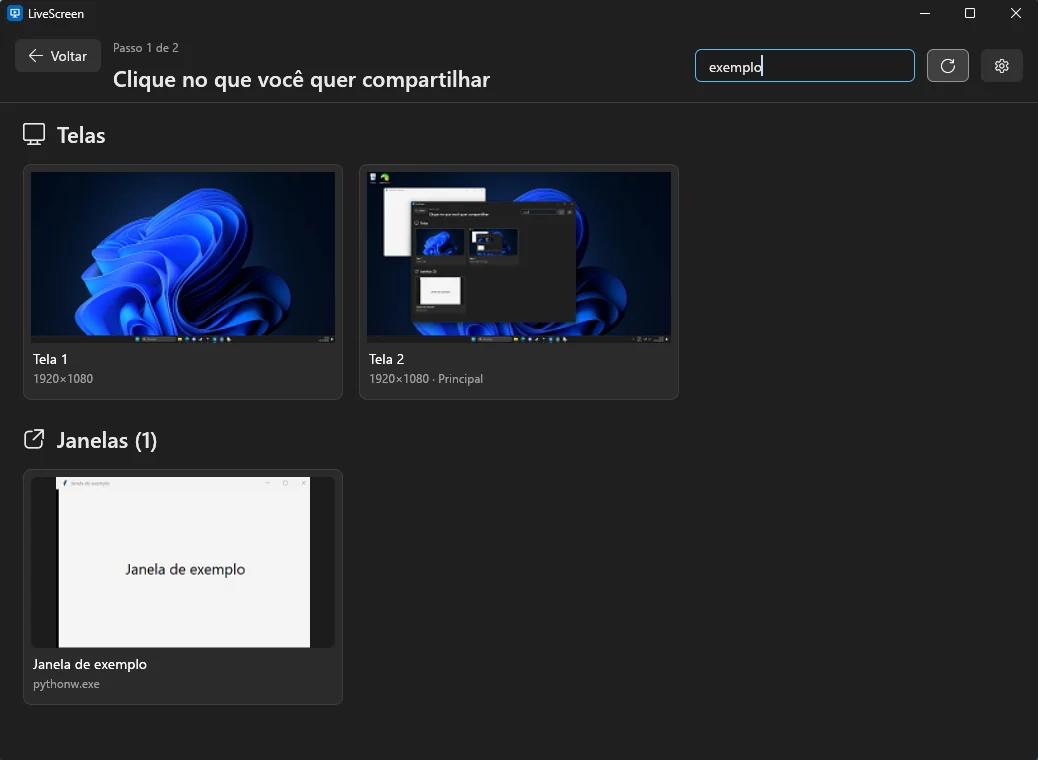
Task: Choose the Janela de exemplo window thumbnail
Action: point(183,562)
